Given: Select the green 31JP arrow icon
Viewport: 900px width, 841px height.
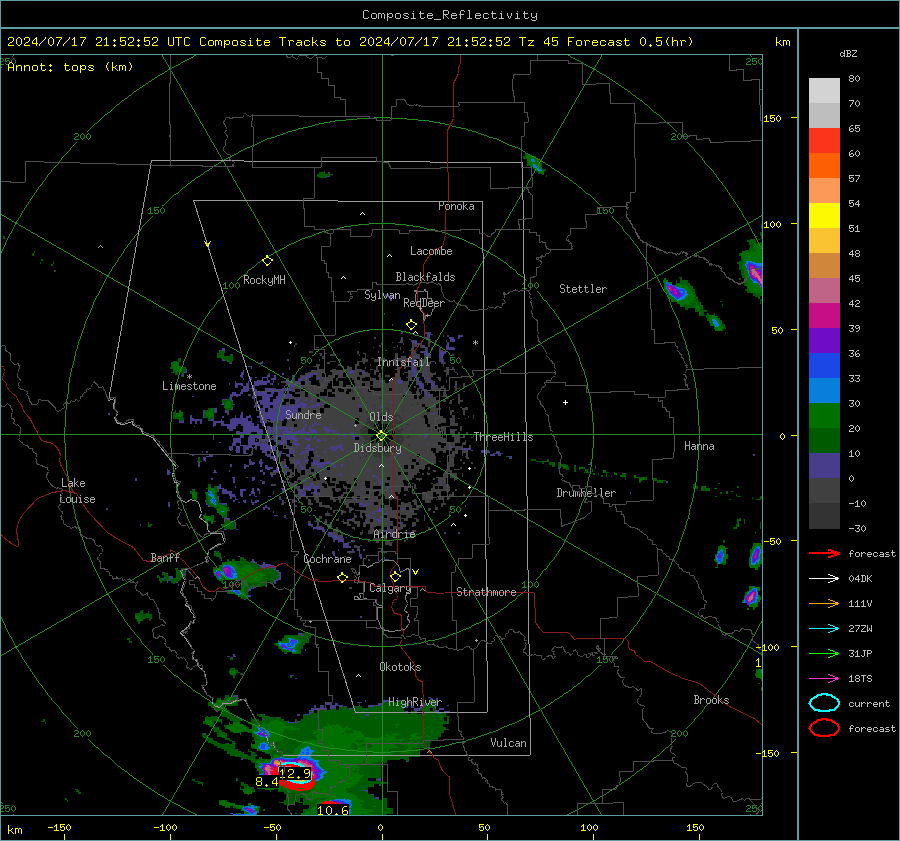Looking at the screenshot, I should click(824, 653).
